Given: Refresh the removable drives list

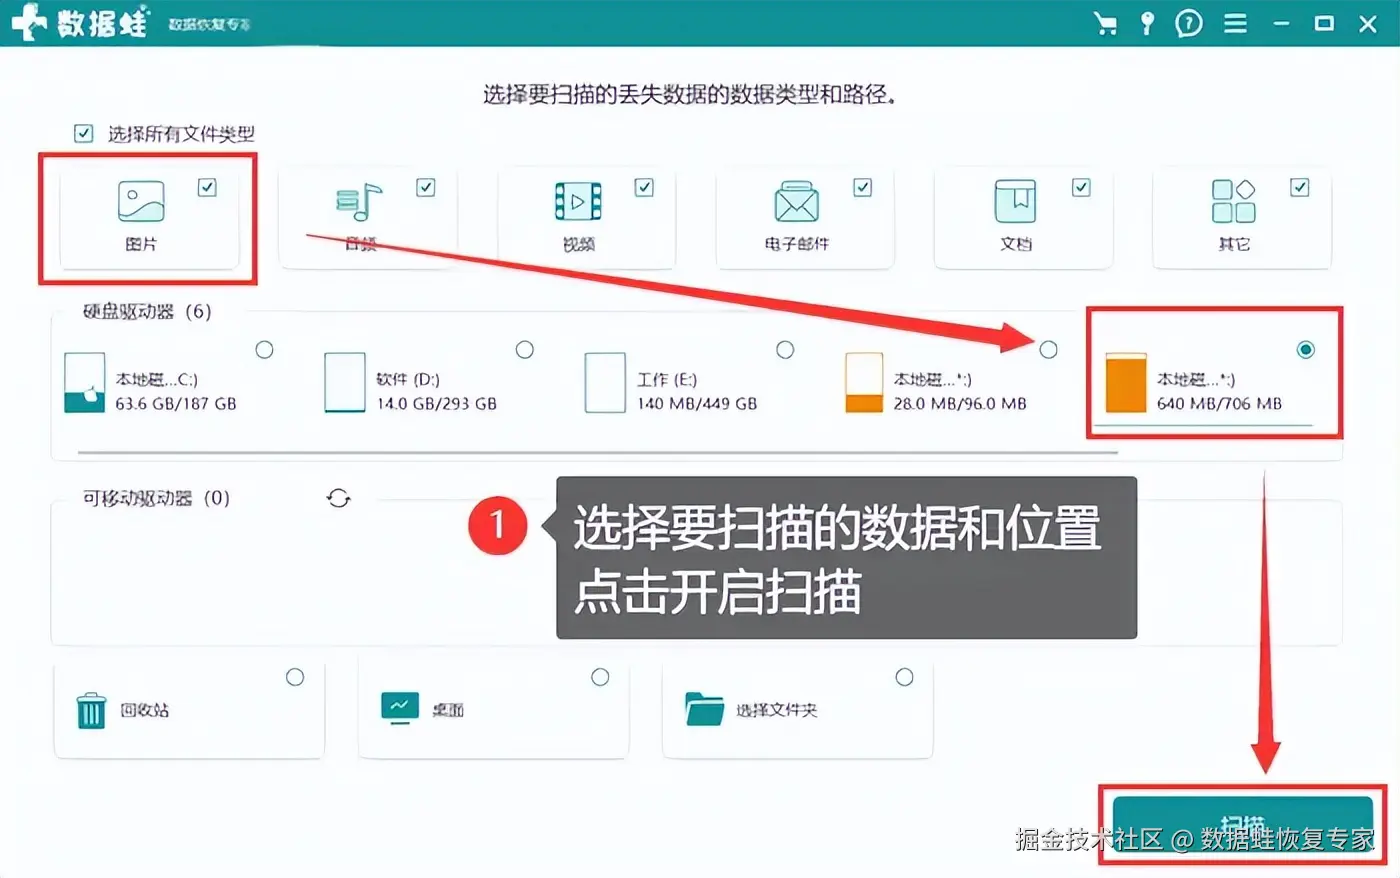Looking at the screenshot, I should pos(339,498).
